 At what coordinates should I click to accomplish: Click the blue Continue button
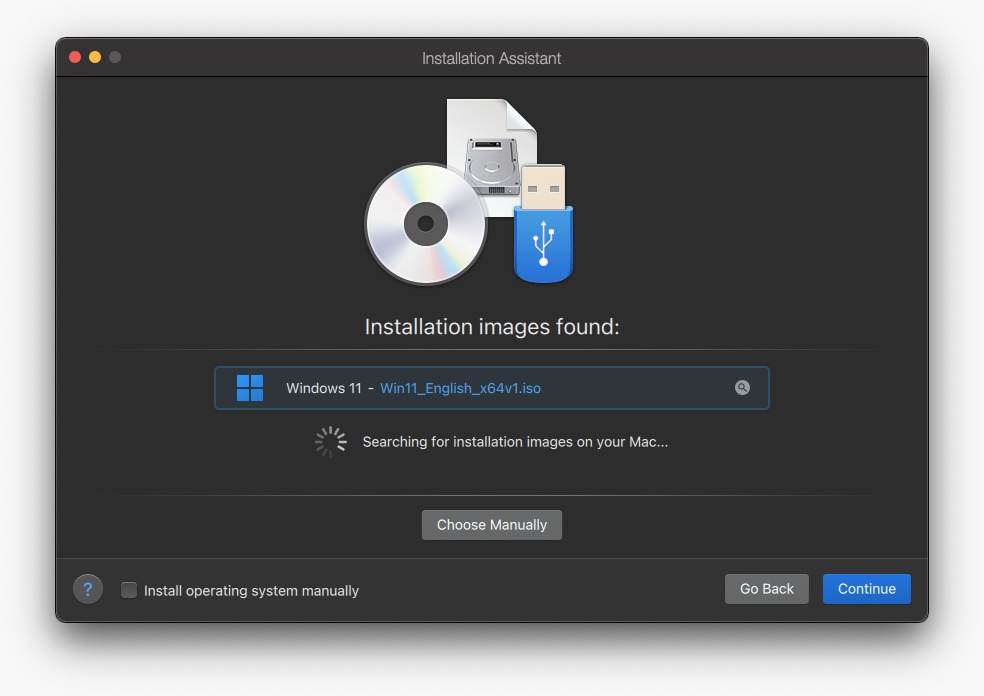[x=866, y=589]
